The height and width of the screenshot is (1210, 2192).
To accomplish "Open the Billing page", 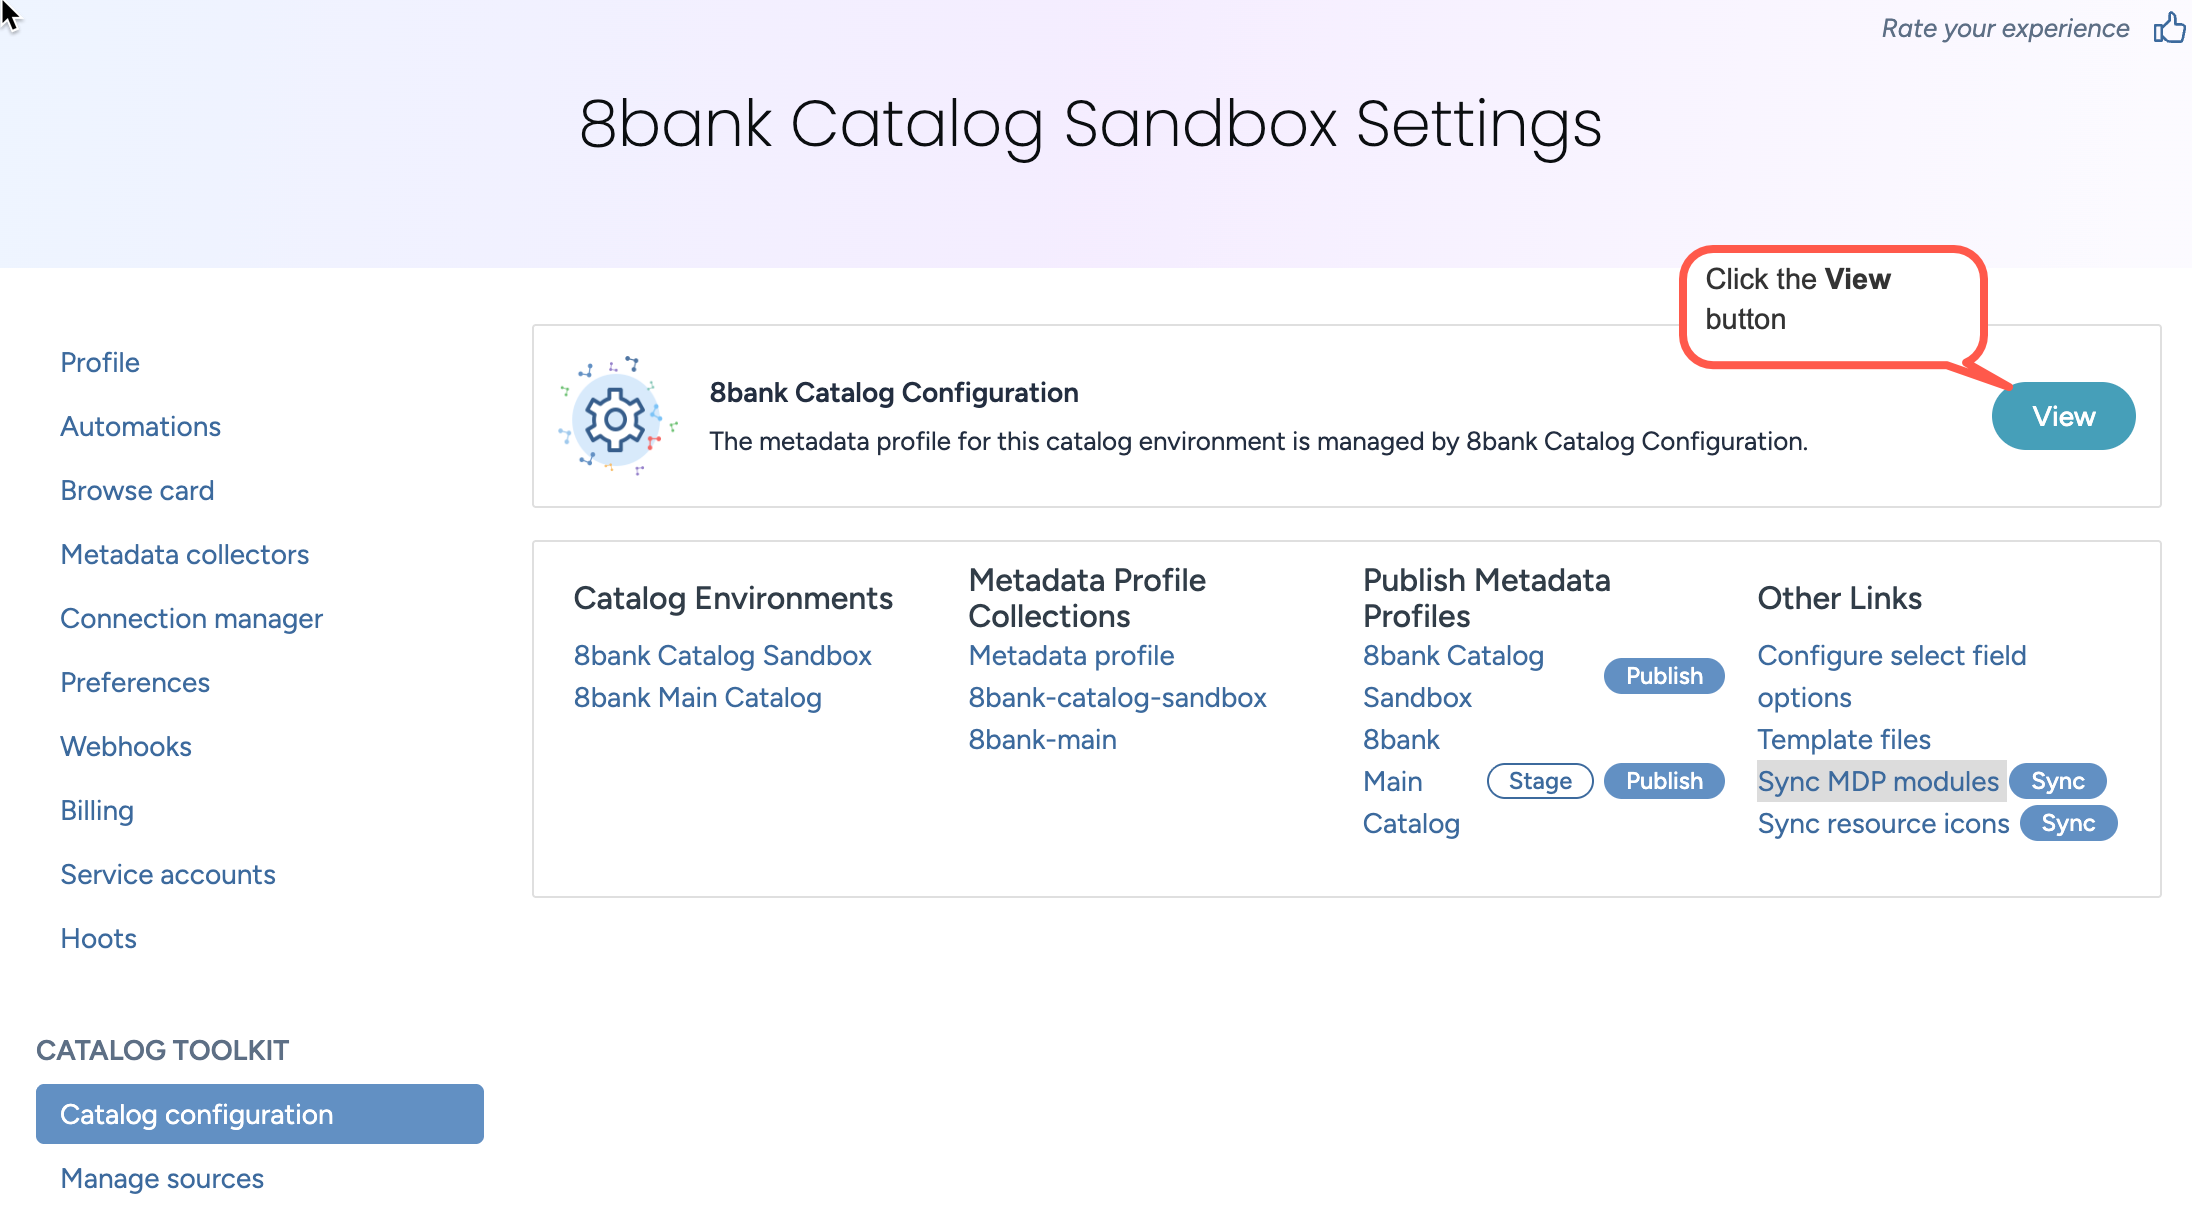I will click(96, 809).
